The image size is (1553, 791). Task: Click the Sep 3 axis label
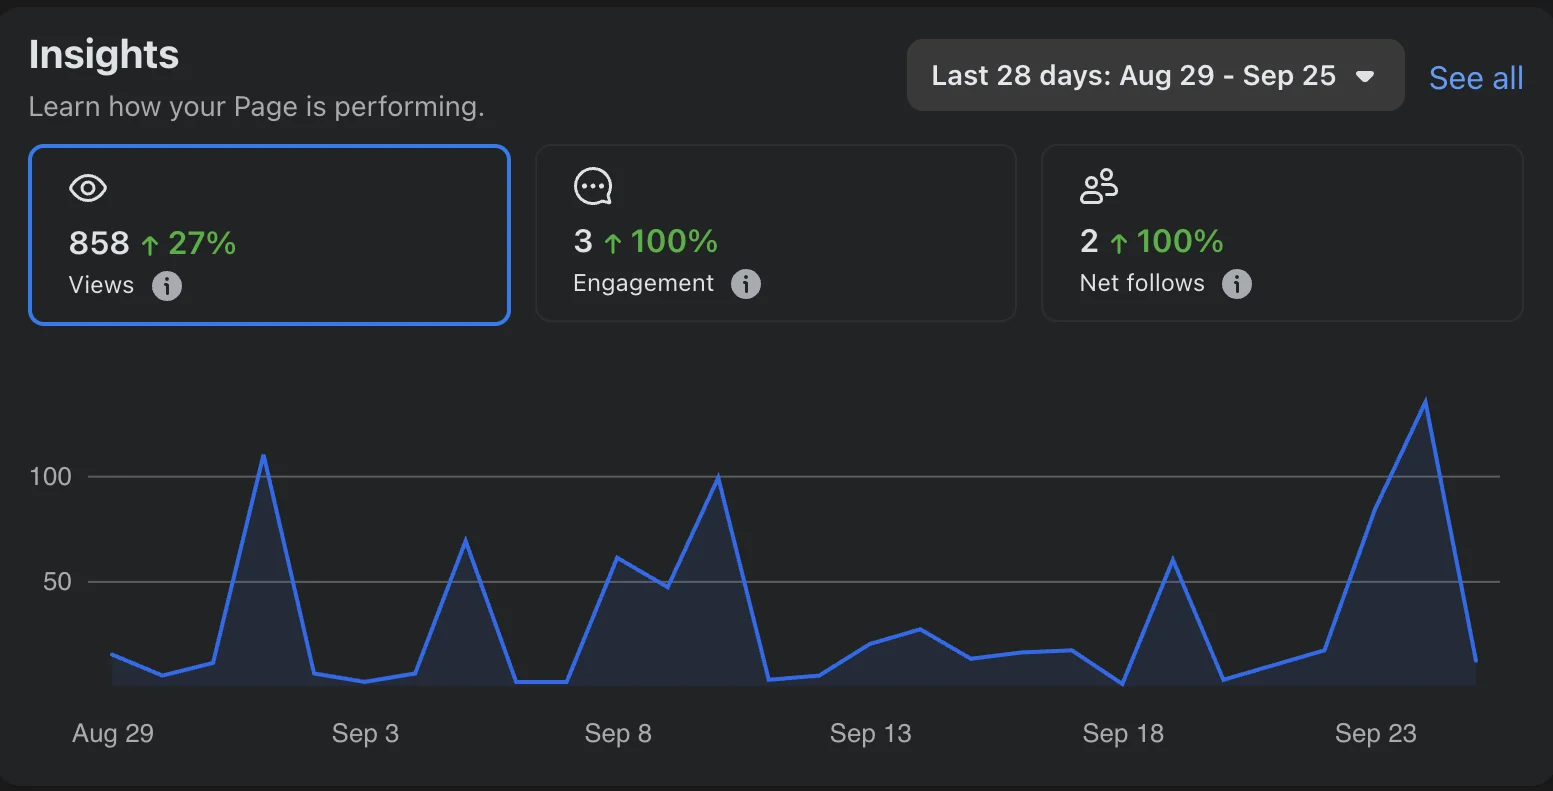(365, 733)
